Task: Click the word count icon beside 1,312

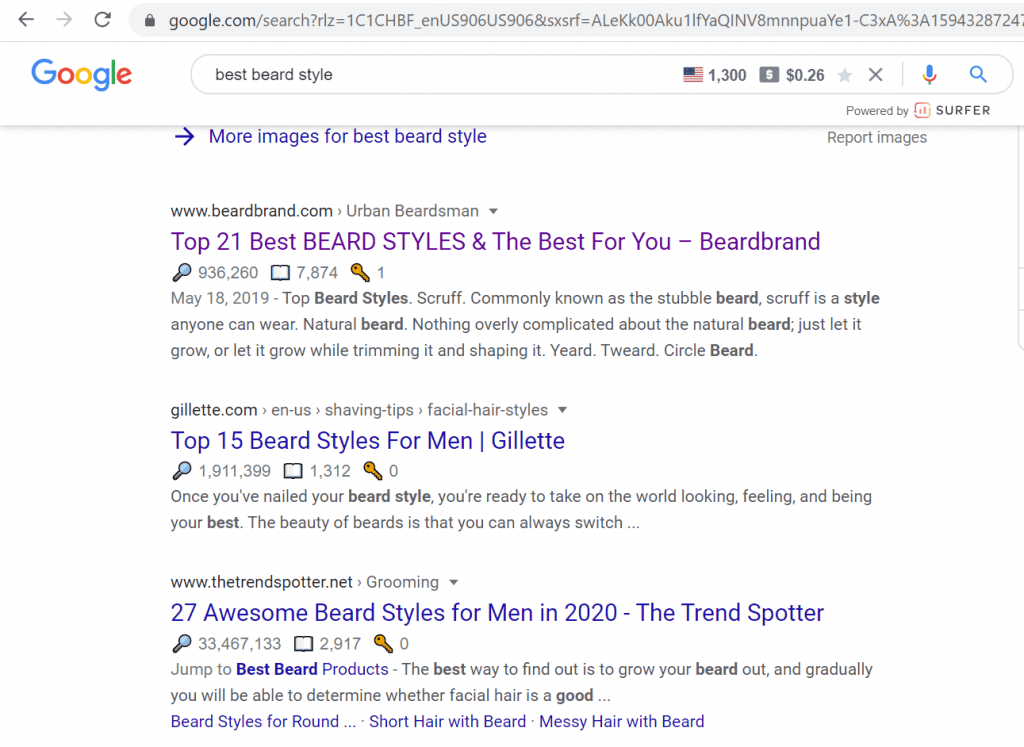Action: point(293,471)
